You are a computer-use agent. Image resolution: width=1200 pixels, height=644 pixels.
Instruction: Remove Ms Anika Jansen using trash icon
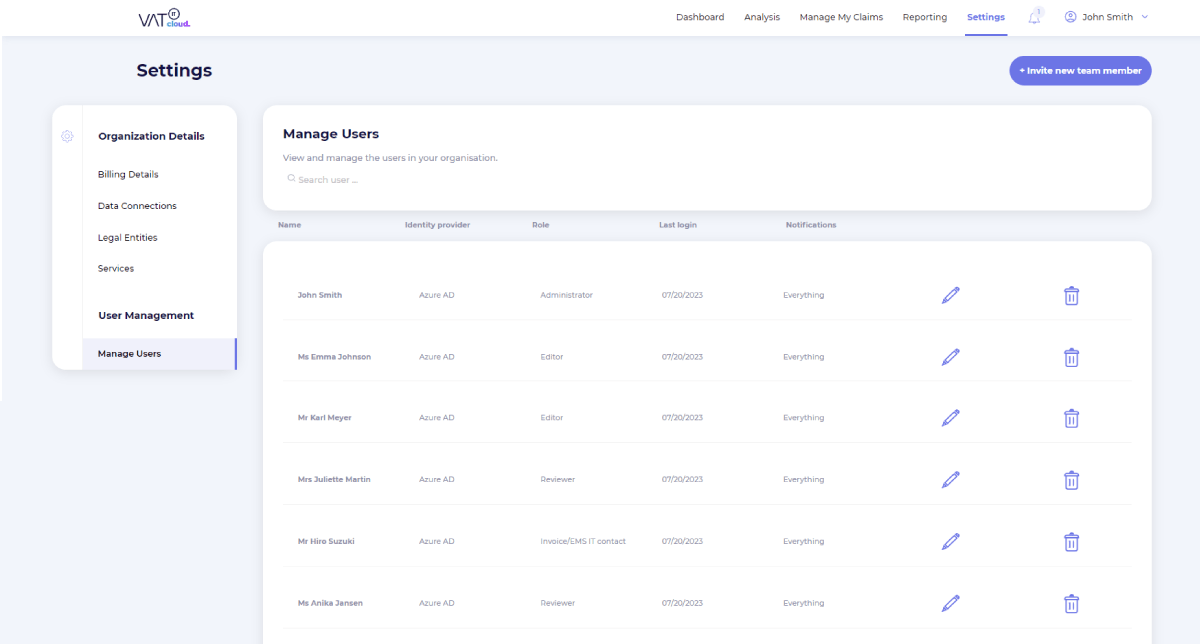point(1071,604)
